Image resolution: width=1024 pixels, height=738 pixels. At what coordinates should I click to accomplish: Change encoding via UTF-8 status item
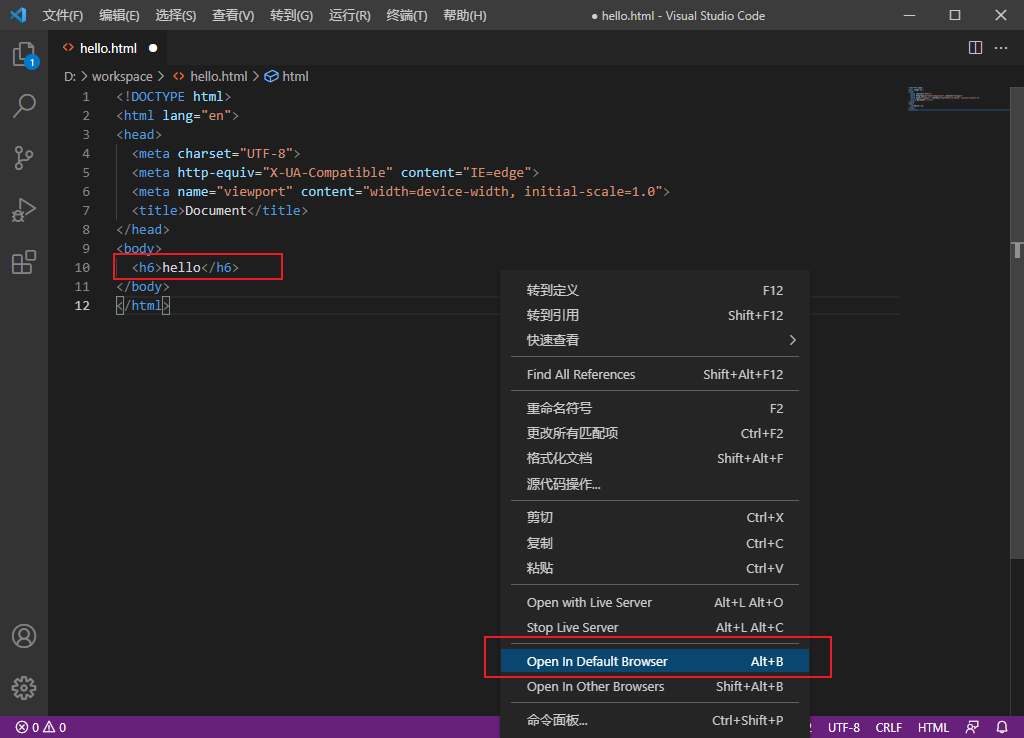click(844, 727)
